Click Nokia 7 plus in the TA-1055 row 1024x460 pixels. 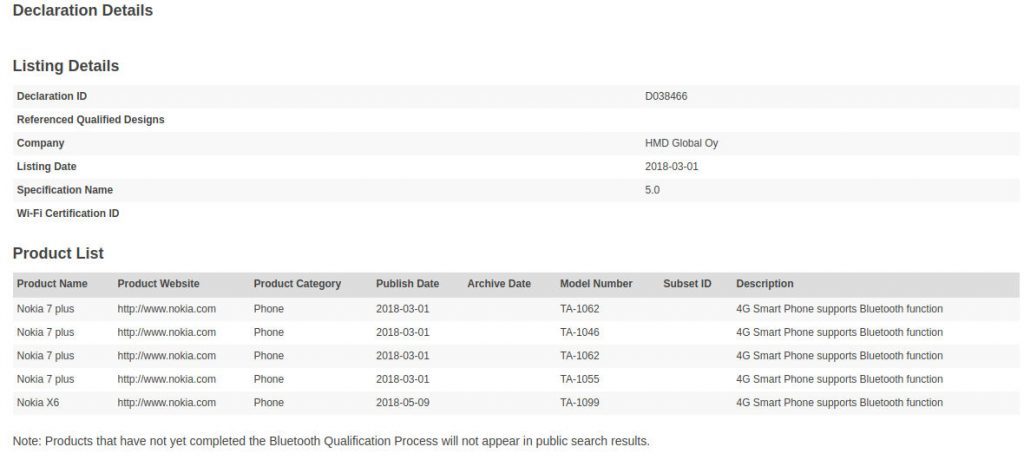point(45,380)
